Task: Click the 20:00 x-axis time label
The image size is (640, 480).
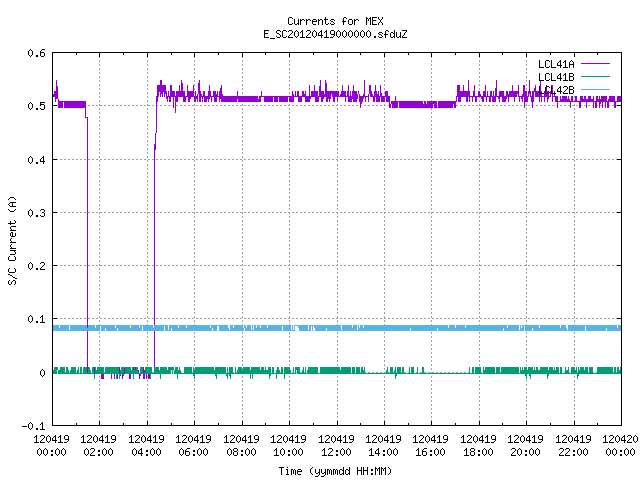Action: (x=525, y=452)
